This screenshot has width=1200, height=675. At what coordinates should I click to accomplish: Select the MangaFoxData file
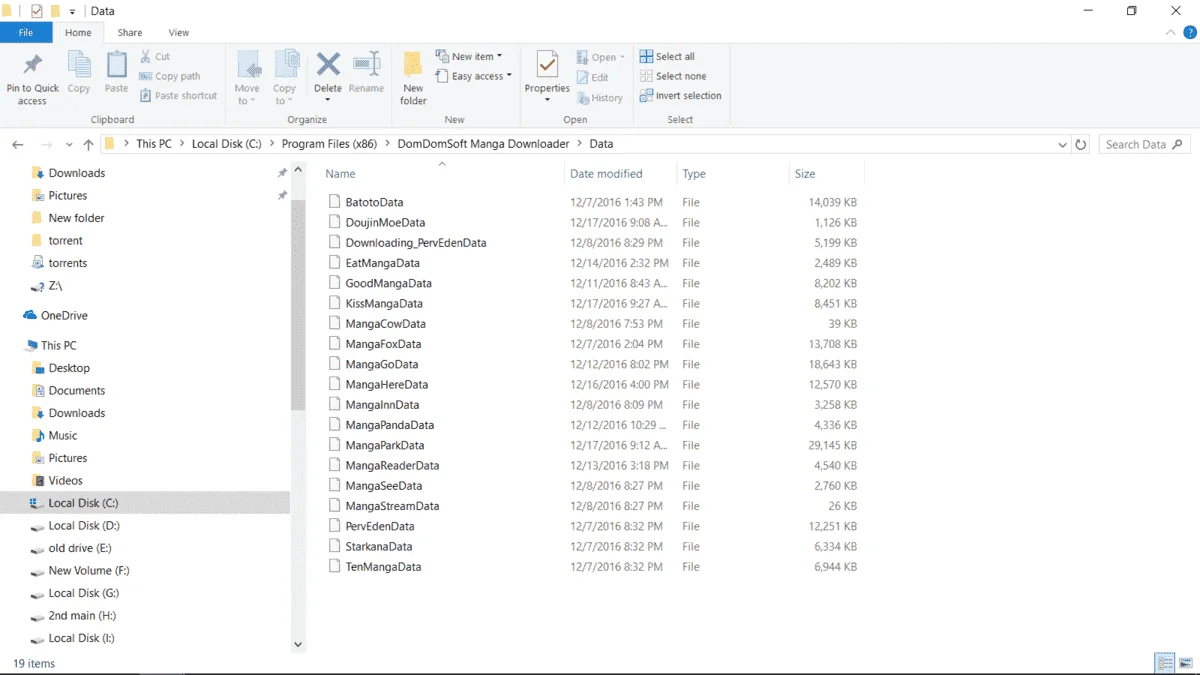click(383, 344)
